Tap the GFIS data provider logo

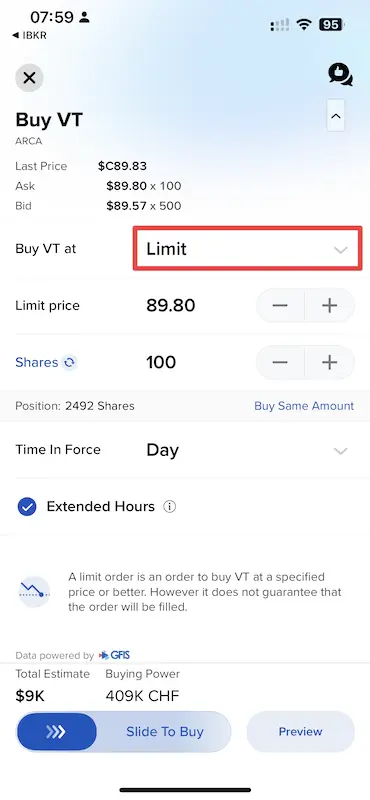(x=114, y=655)
